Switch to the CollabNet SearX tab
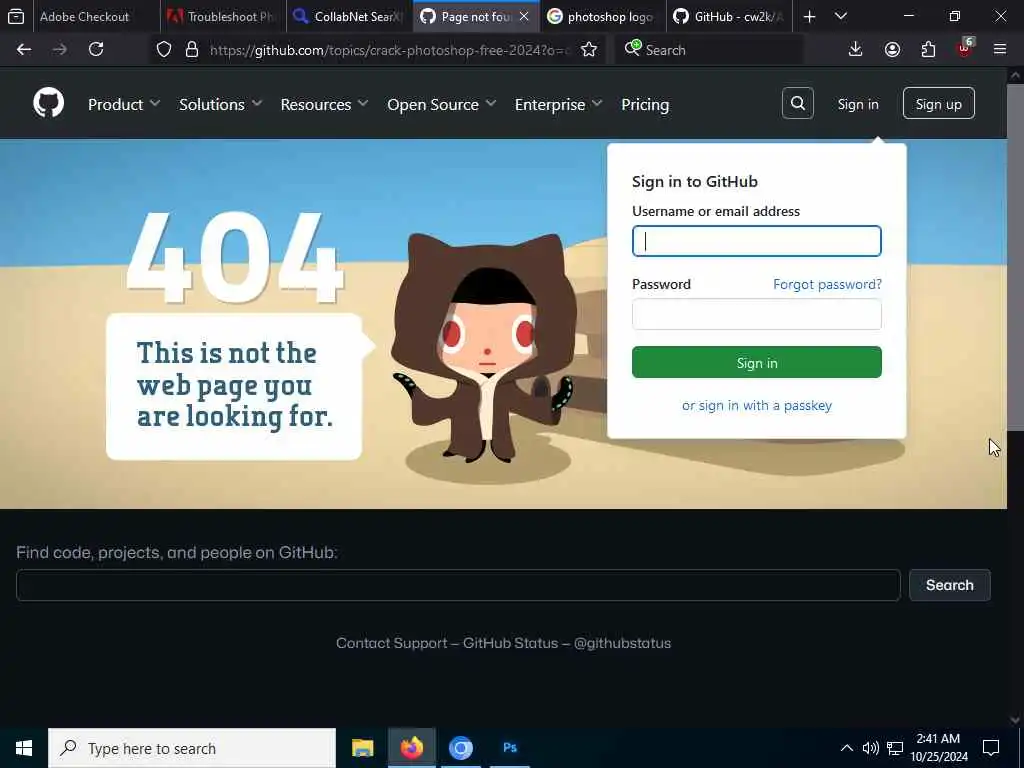 [x=349, y=16]
